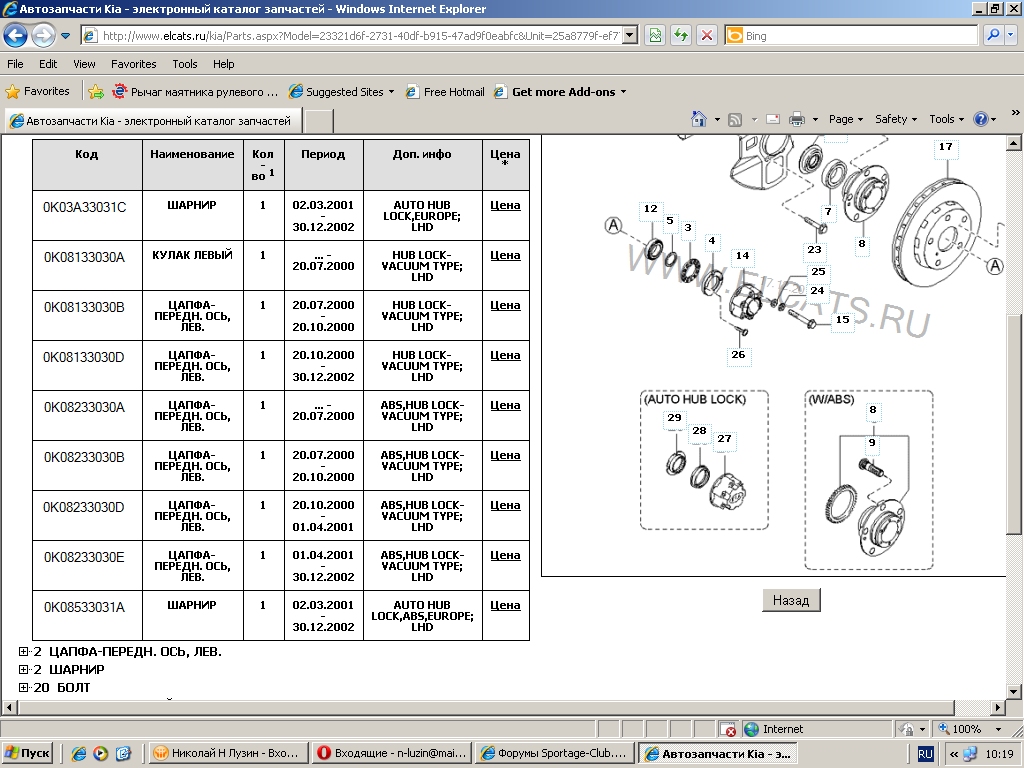Click the Назад button
This screenshot has height=768, width=1024.
click(791, 600)
